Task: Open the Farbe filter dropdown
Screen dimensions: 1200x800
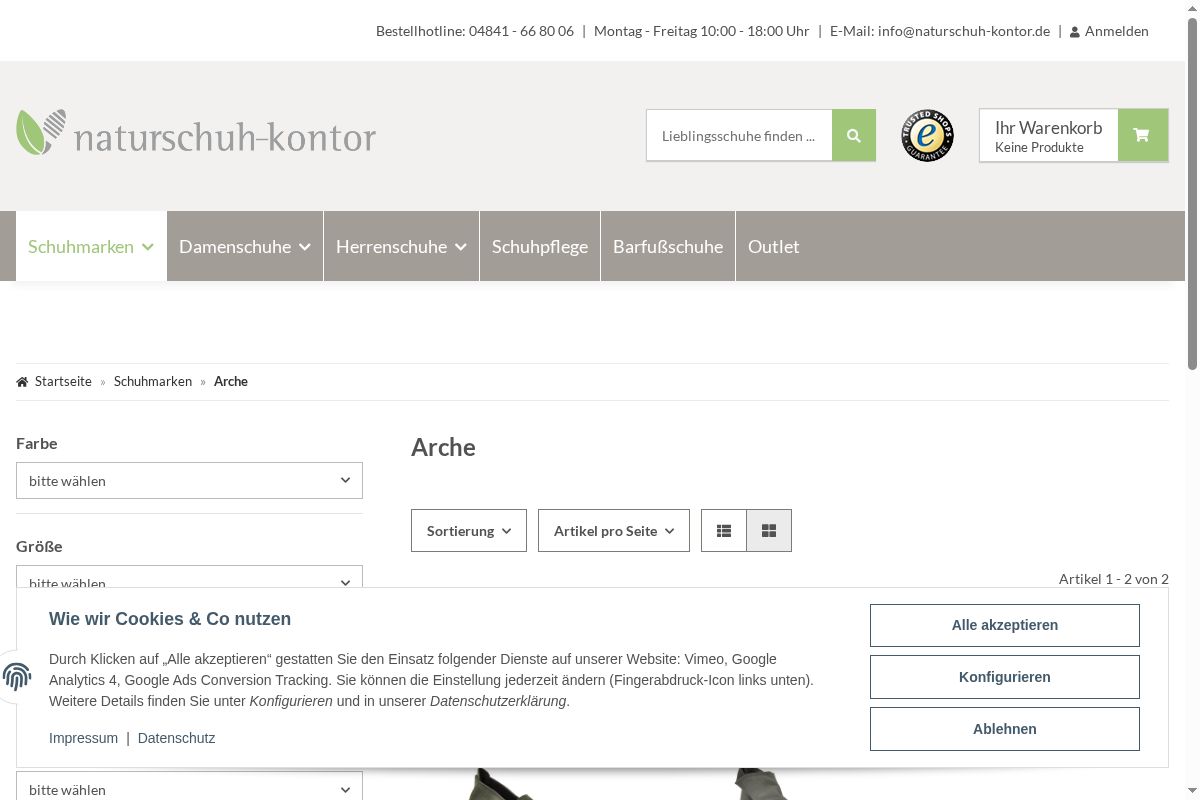Action: pos(189,480)
